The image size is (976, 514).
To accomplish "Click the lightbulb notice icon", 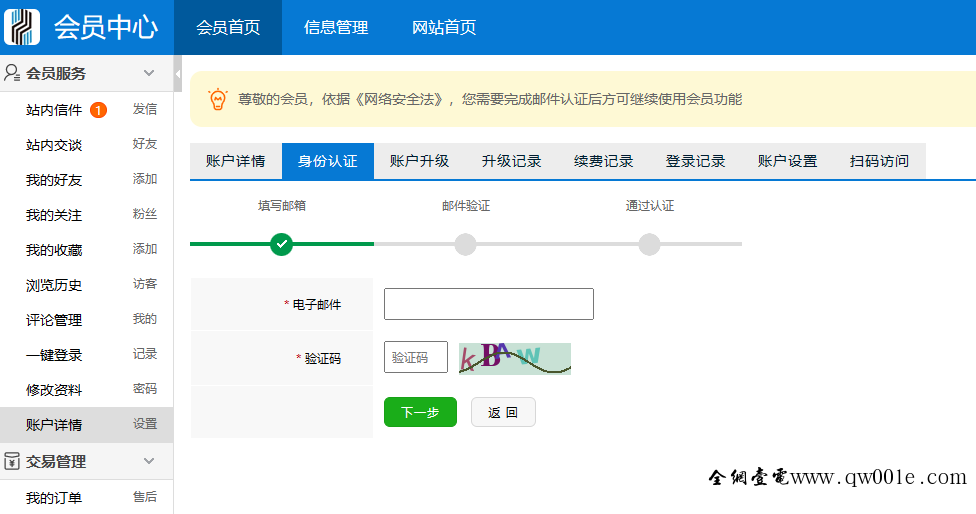I will (217, 99).
